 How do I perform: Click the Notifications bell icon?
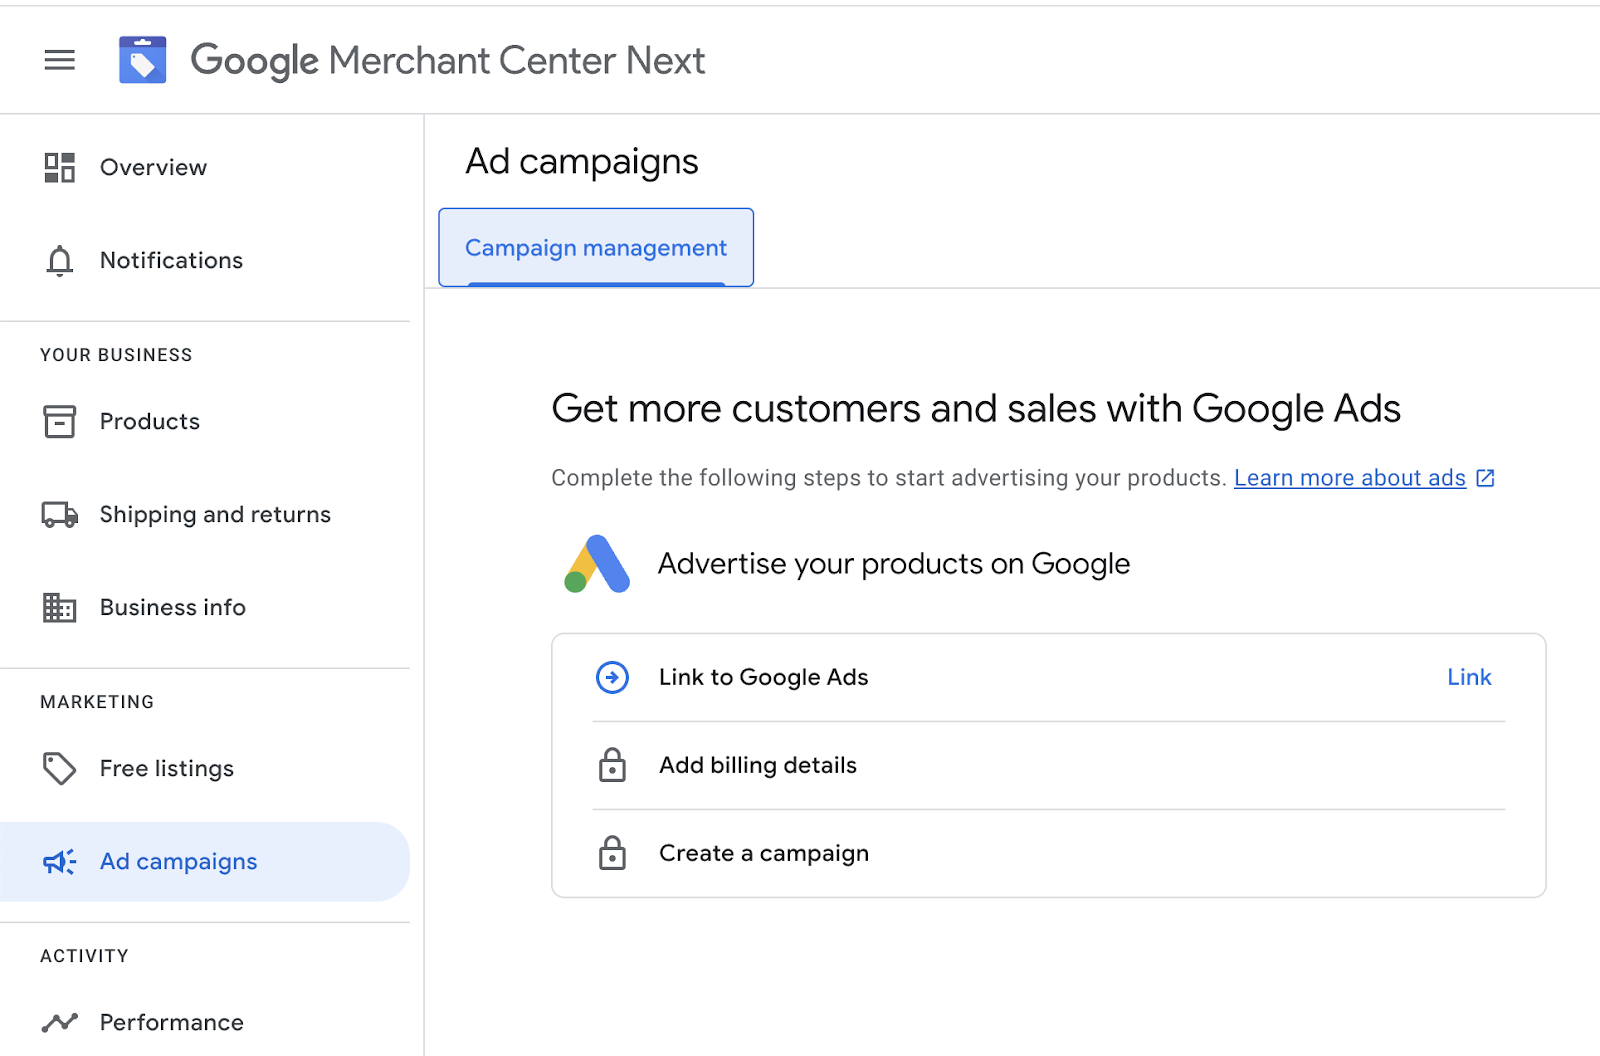[60, 261]
